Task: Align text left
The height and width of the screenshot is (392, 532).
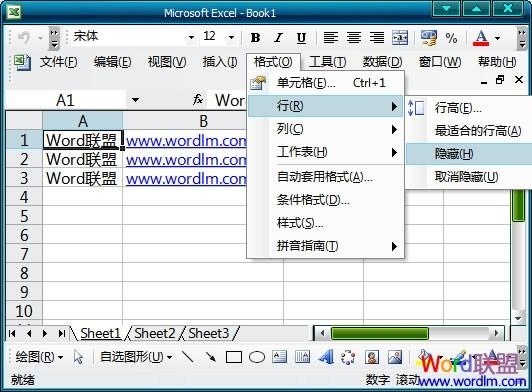Action: [x=331, y=37]
